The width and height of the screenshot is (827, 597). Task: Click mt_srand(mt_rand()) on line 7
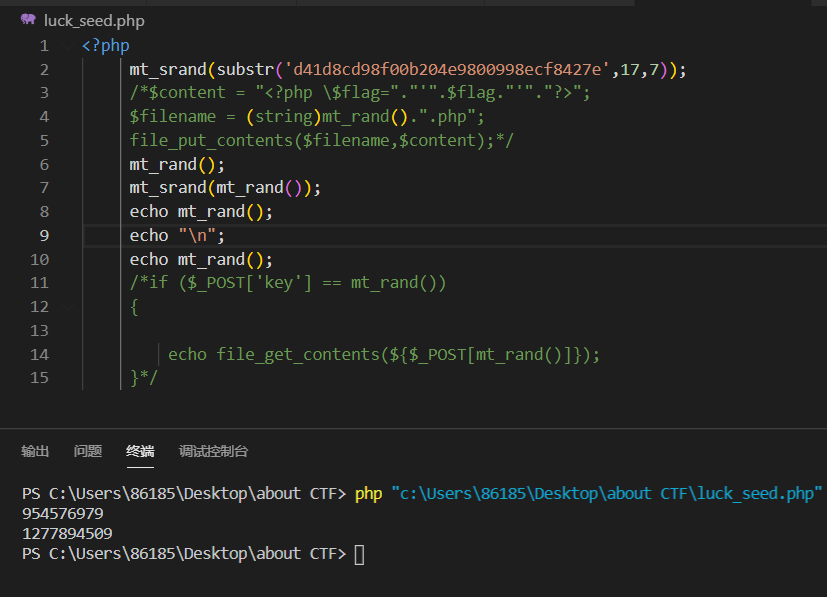(220, 188)
